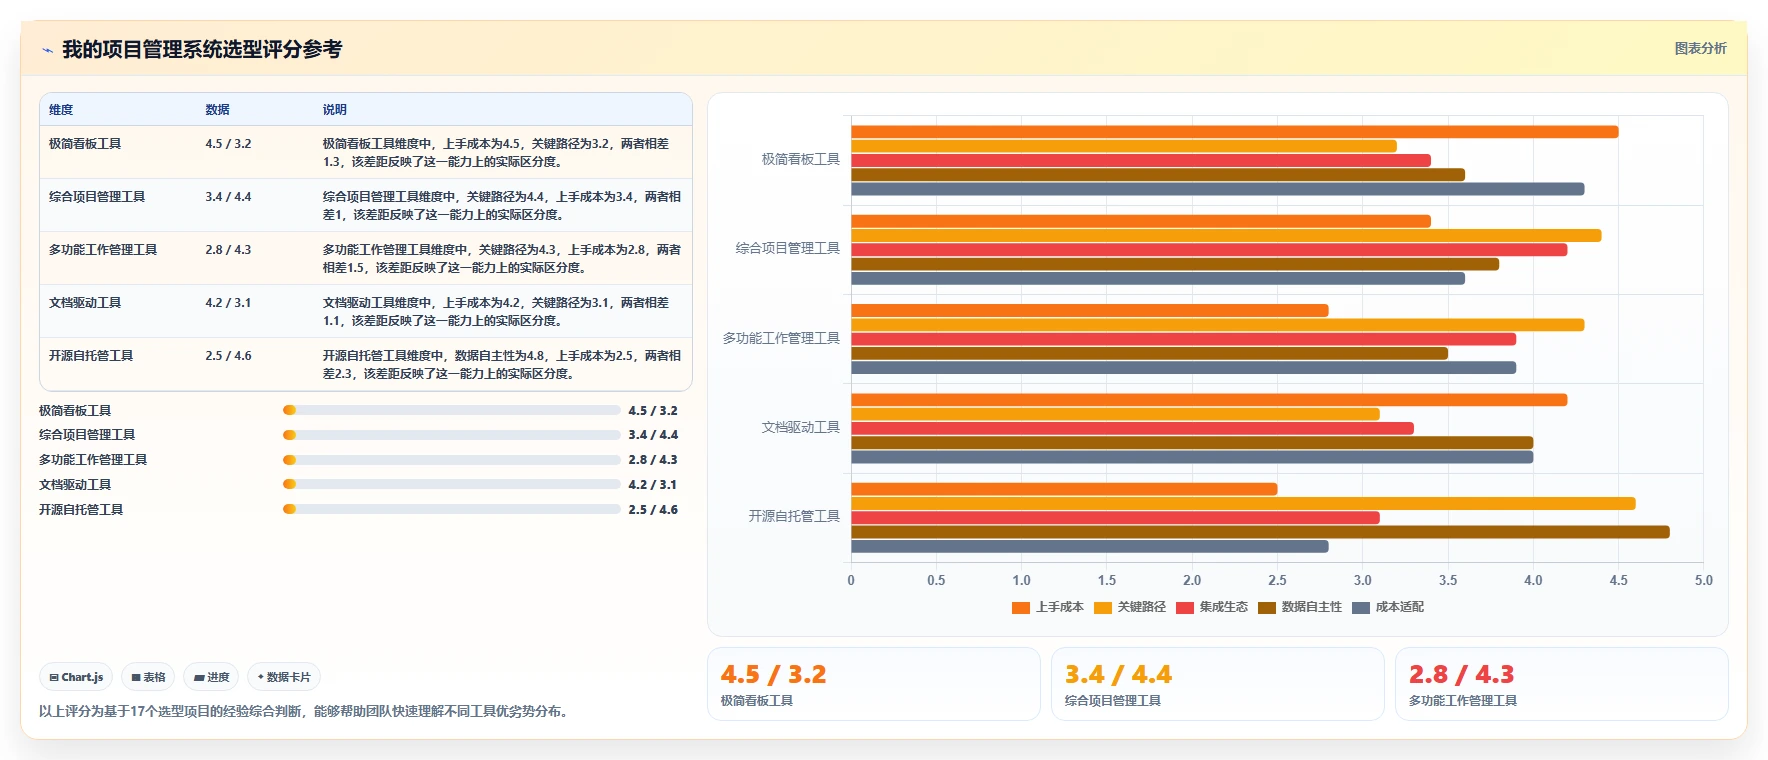Open the 2.8 / 4.3 多功能工作管理工具 stat card
This screenshot has width=1768, height=760.
tap(1562, 684)
